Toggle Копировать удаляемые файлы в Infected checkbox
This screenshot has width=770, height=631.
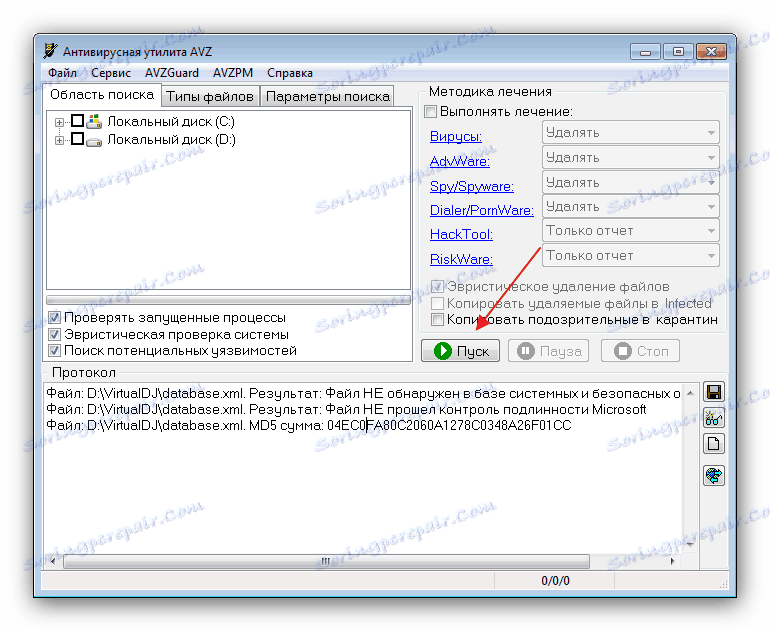(x=437, y=303)
